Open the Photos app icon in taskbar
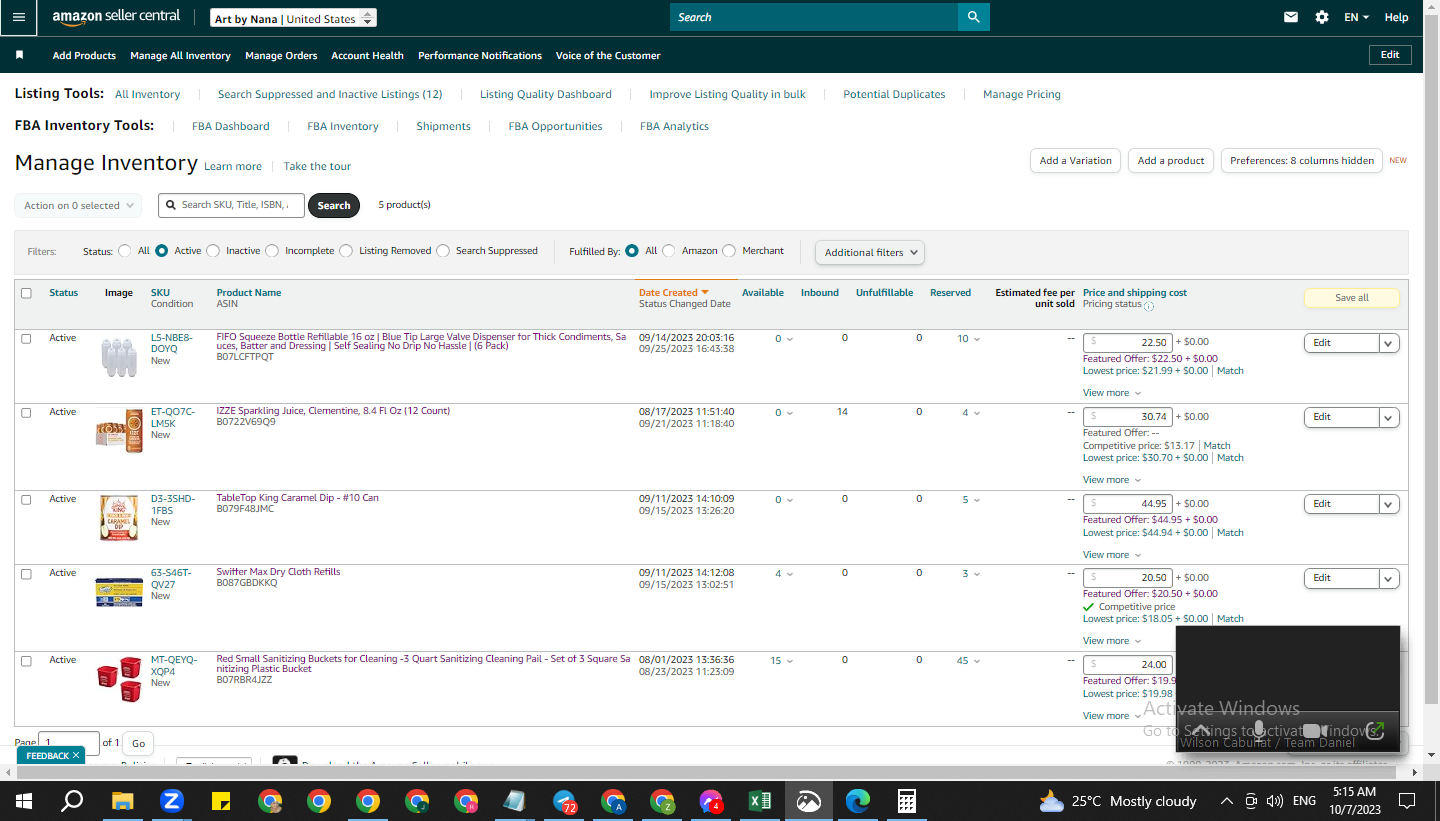This screenshot has height=821, width=1440. (x=809, y=801)
